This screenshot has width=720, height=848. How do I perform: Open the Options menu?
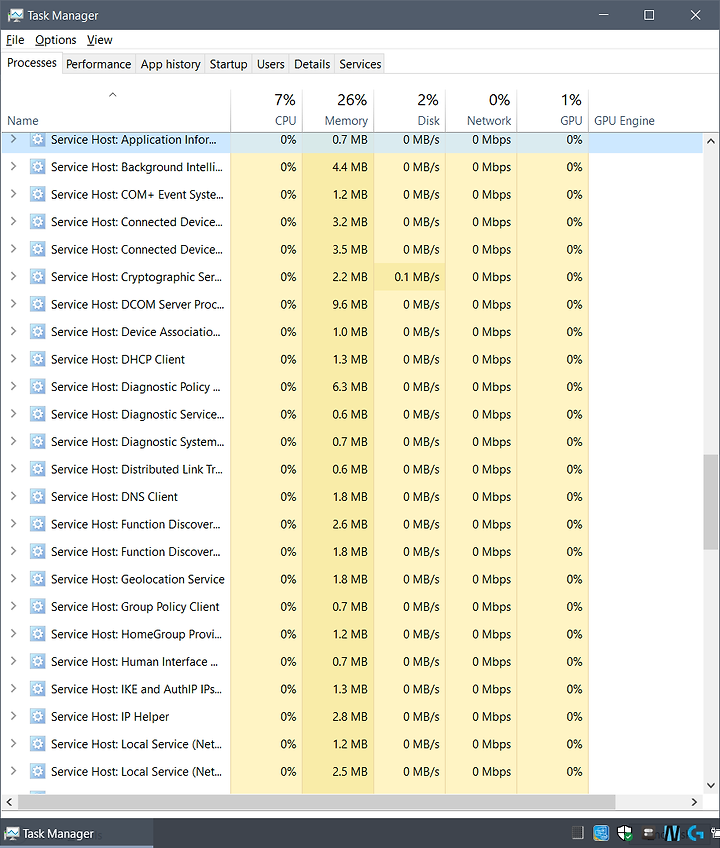coord(56,40)
